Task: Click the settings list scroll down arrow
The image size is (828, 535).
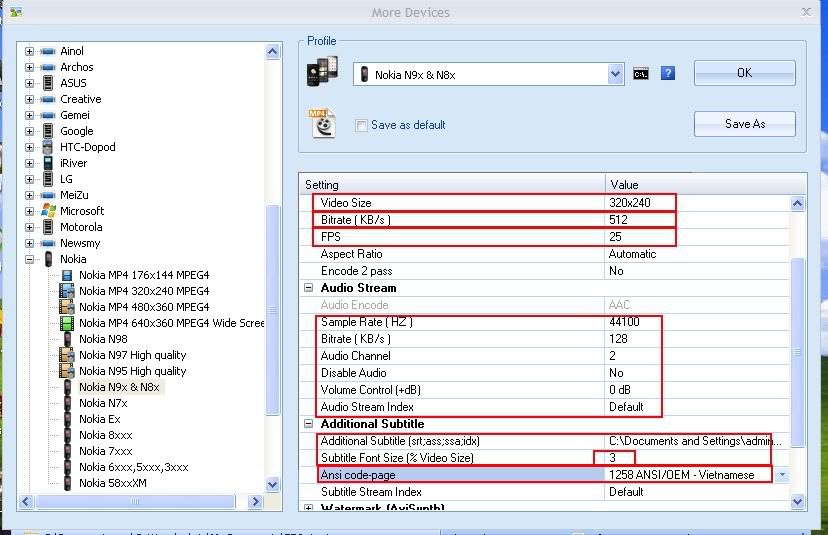Action: click(797, 501)
